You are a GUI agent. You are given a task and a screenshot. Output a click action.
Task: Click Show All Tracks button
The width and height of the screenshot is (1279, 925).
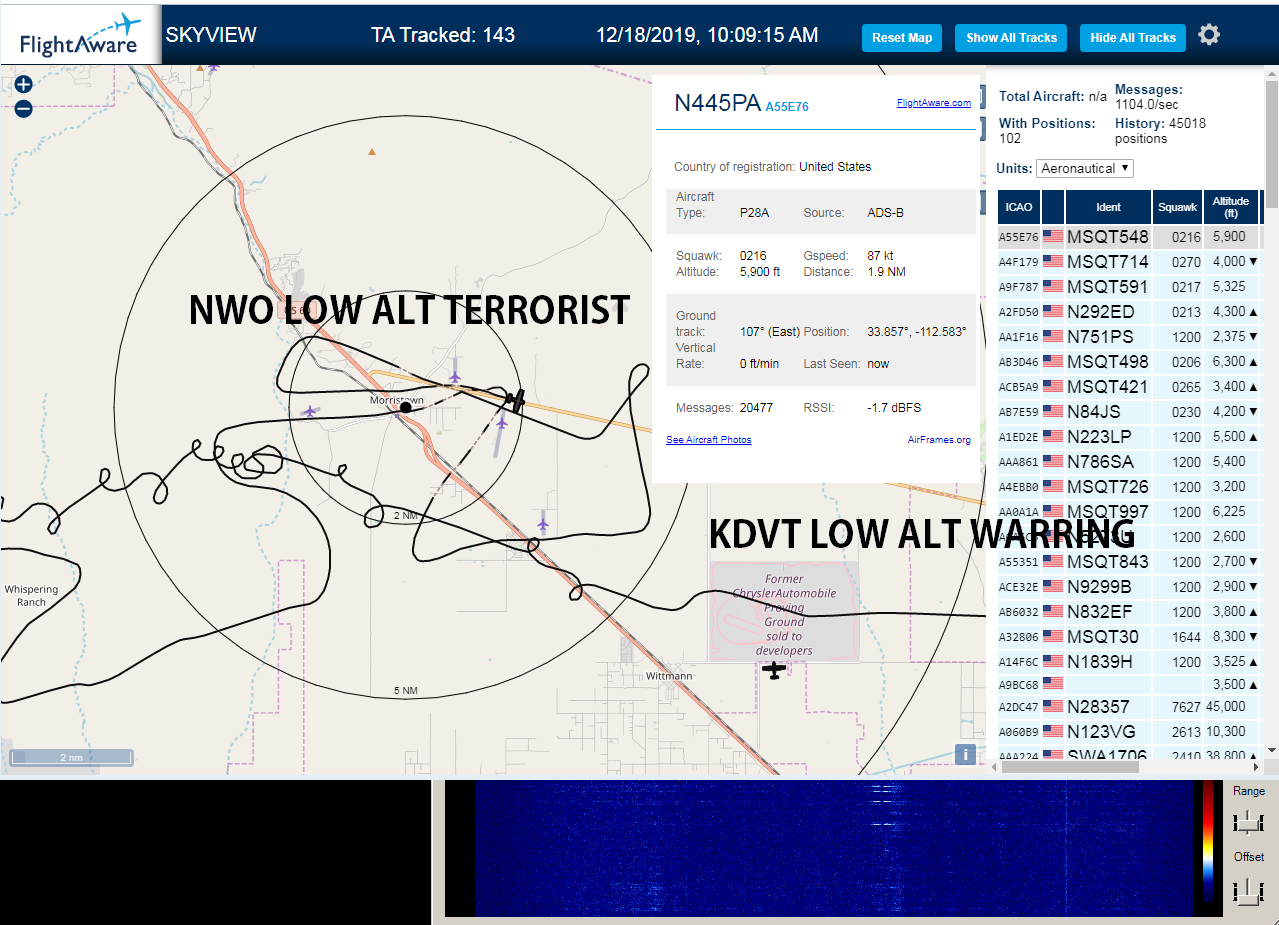click(x=1011, y=38)
